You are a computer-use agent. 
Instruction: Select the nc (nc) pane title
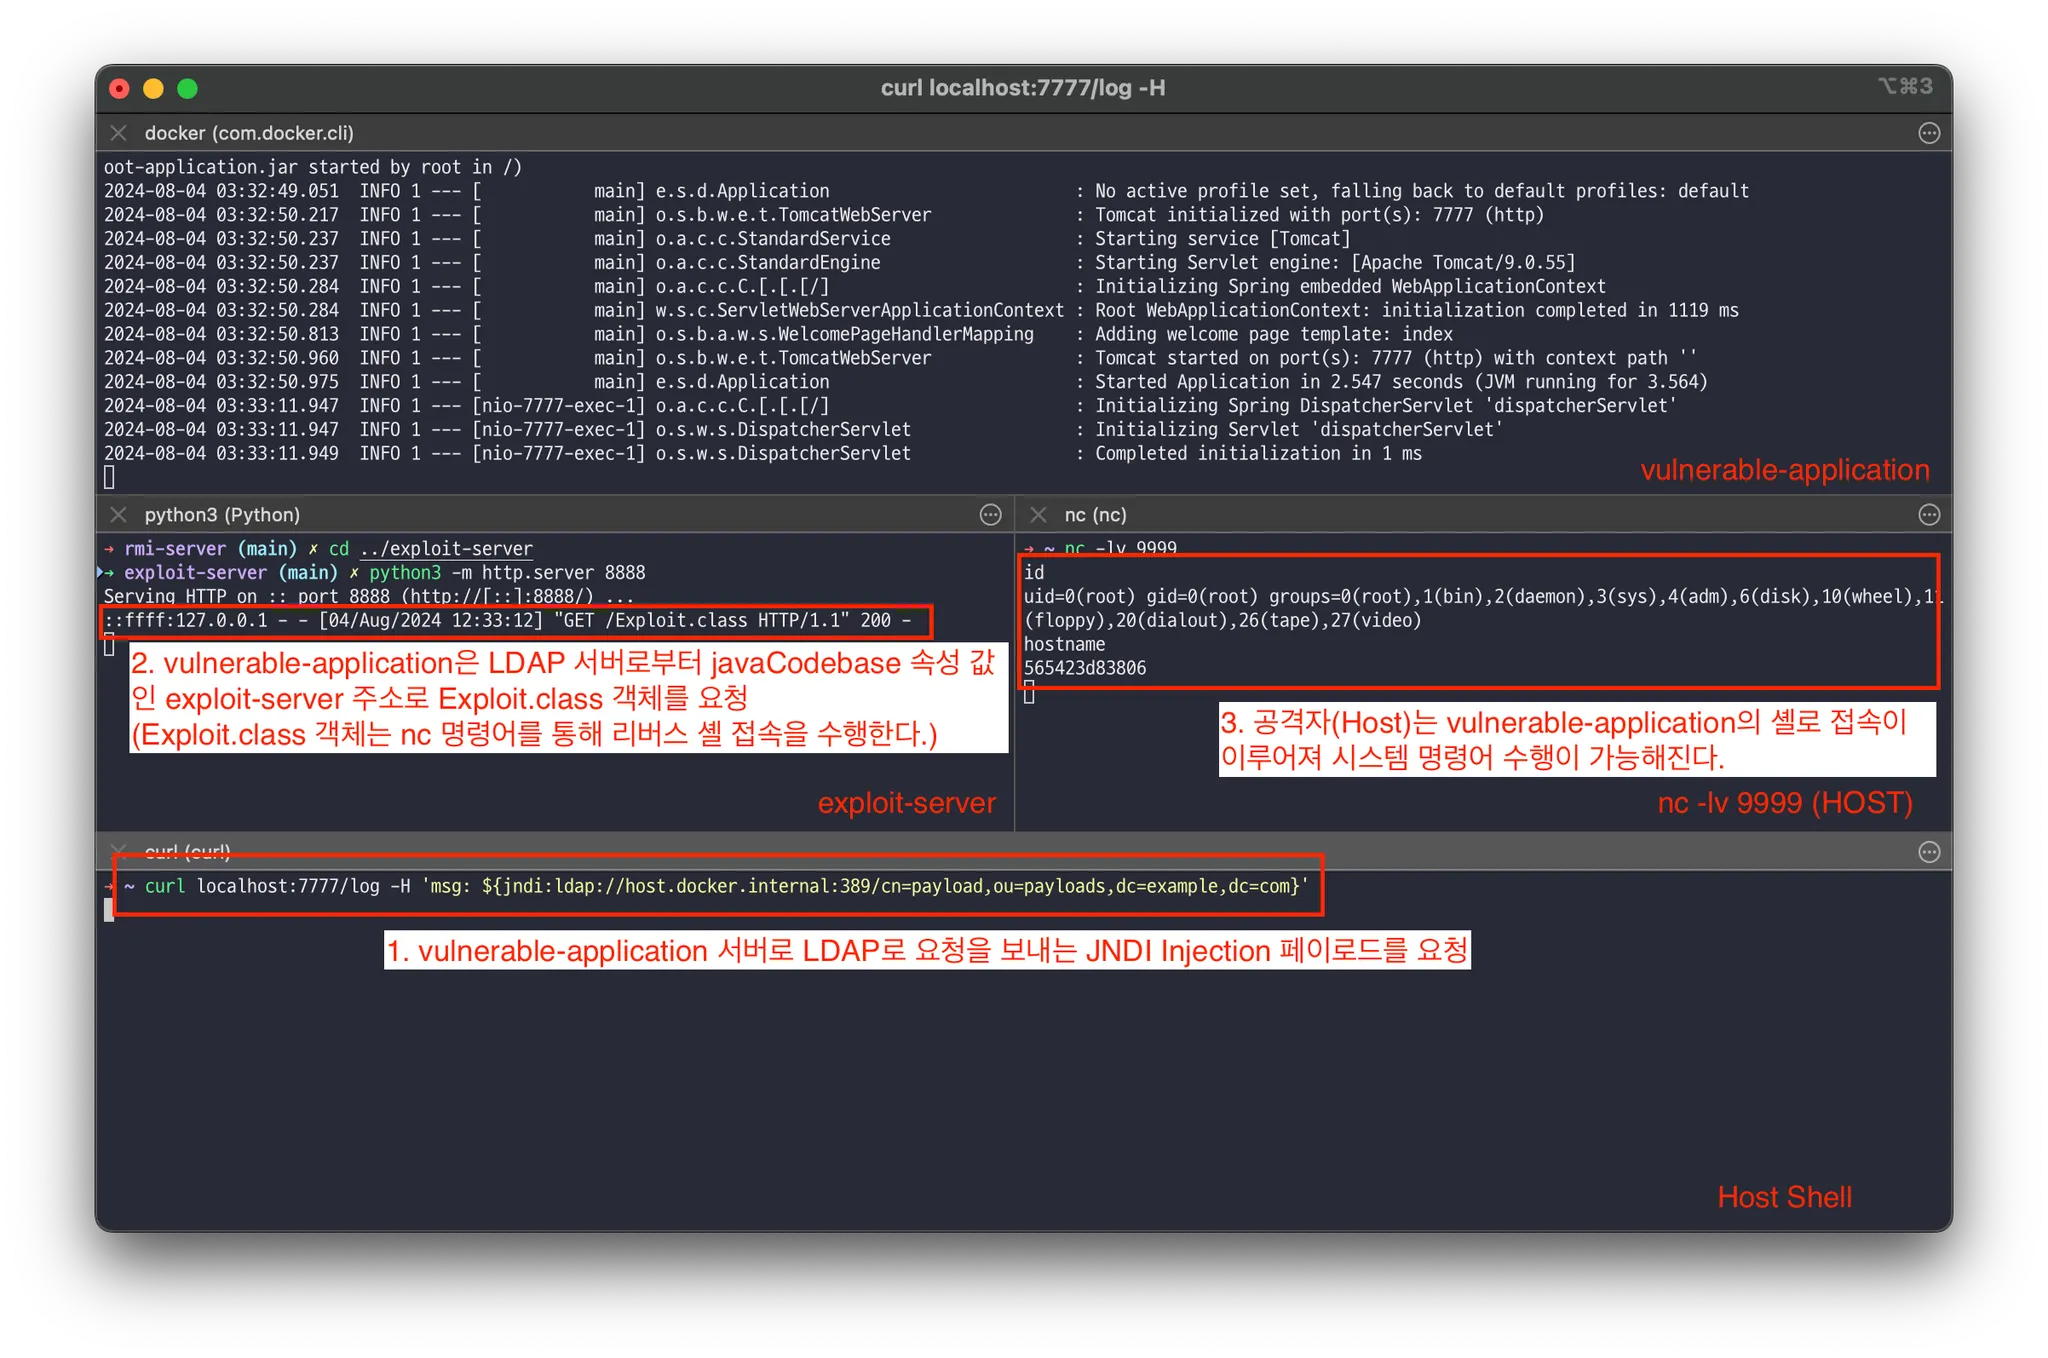tap(1095, 515)
